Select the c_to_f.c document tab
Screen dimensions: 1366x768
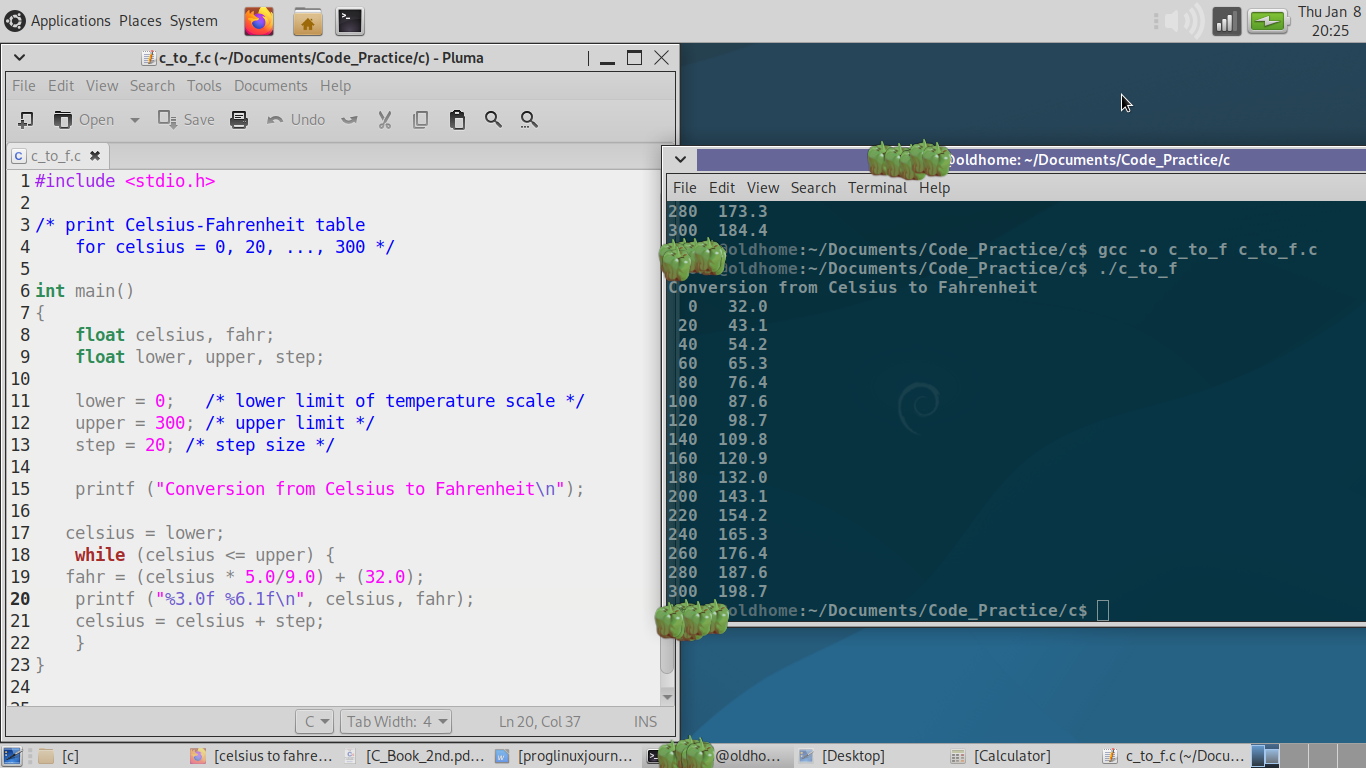(56, 156)
